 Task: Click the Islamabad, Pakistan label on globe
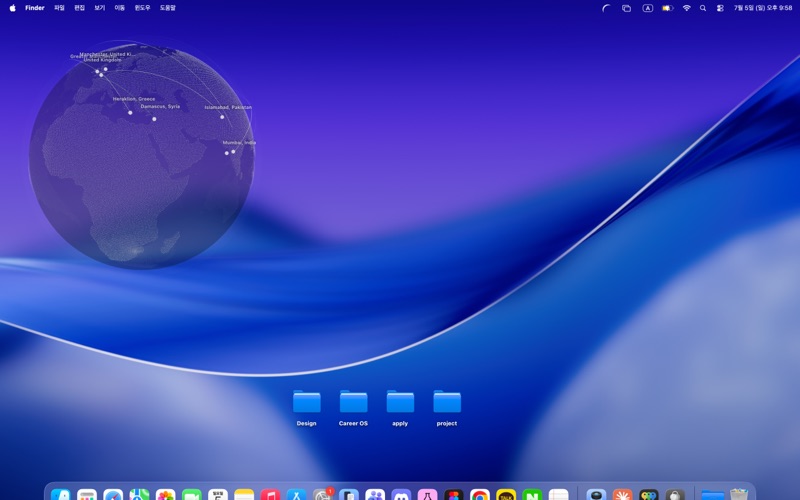click(x=228, y=108)
